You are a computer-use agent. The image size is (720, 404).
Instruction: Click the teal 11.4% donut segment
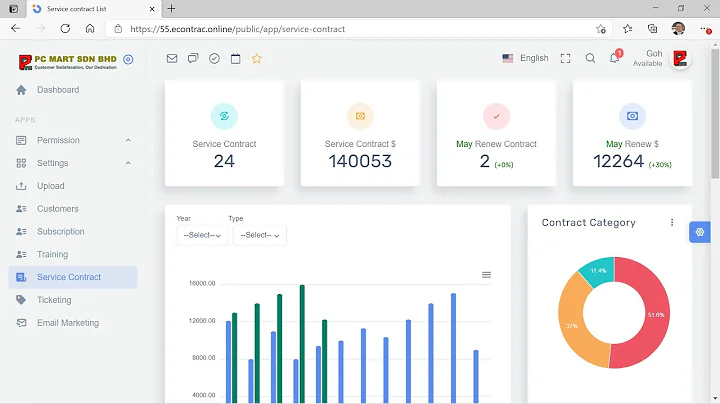point(597,271)
